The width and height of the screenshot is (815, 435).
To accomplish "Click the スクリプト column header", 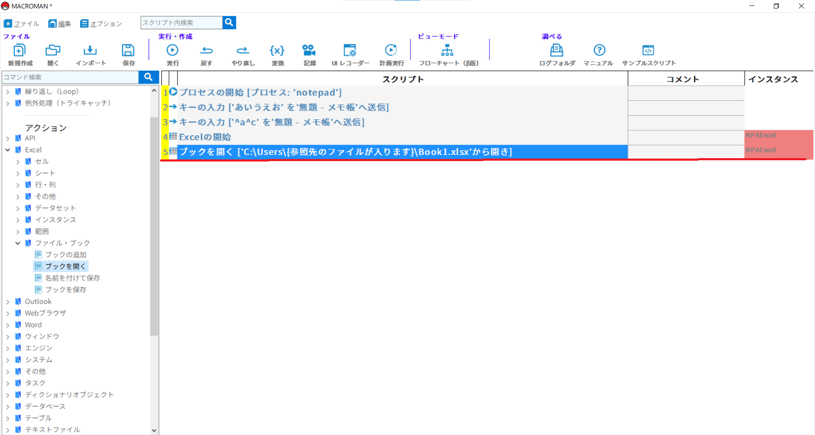I will tap(403, 79).
